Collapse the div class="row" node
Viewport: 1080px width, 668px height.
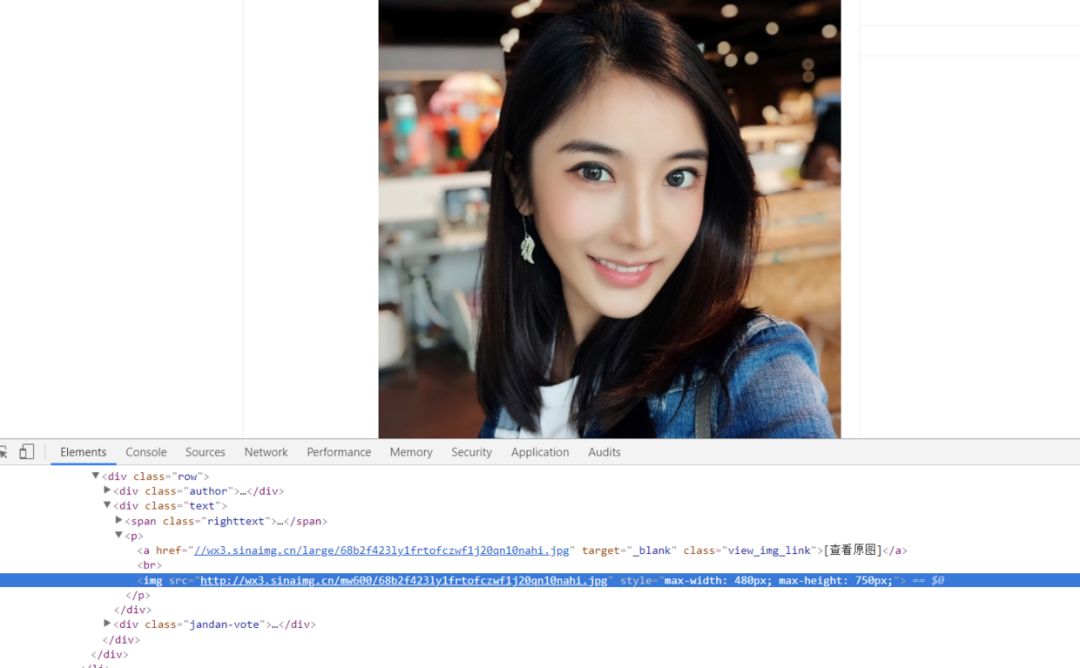(x=96, y=475)
